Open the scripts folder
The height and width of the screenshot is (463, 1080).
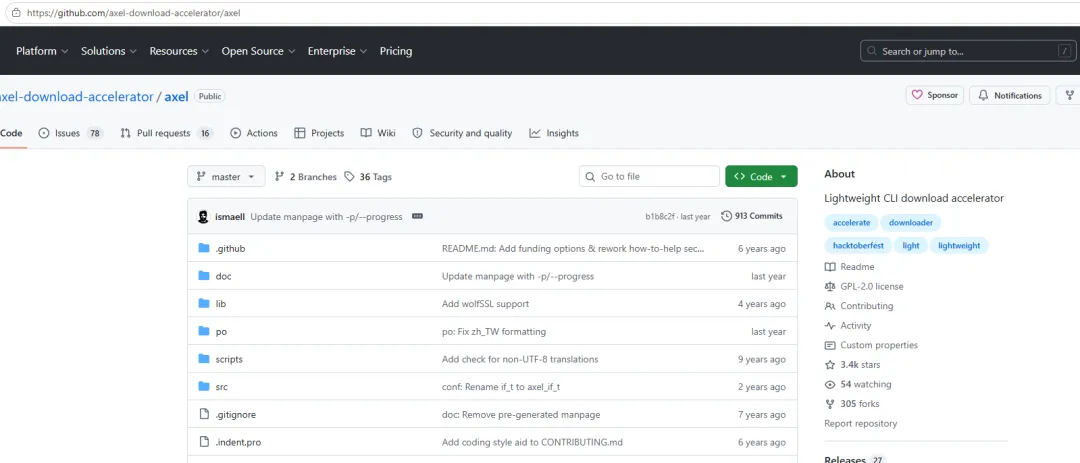point(229,359)
